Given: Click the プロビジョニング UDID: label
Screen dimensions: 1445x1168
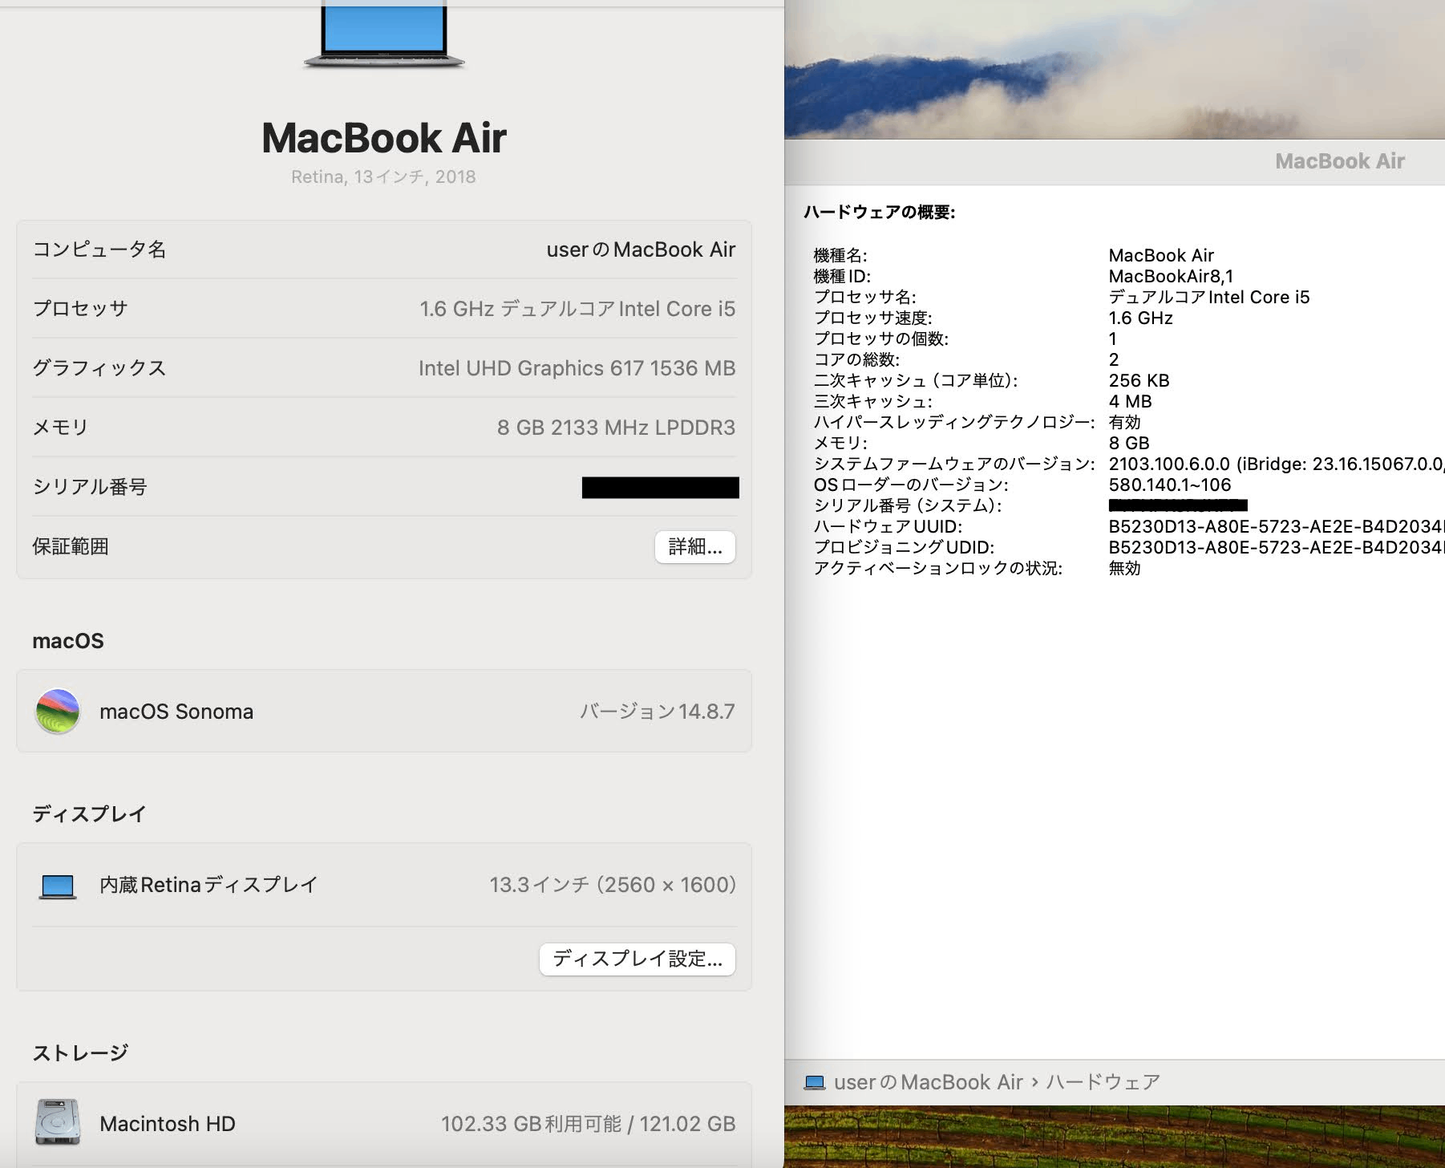Looking at the screenshot, I should coord(903,547).
